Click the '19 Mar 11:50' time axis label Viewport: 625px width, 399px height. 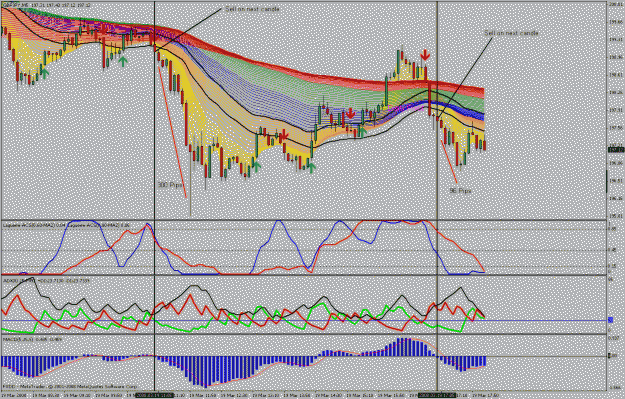pos(202,395)
